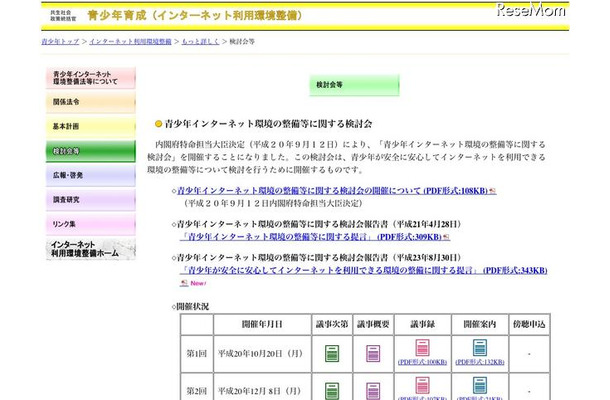Open 安全に安心して利用できる環境 PDF link (343KB)
This screenshot has width=610, height=400.
363,270
